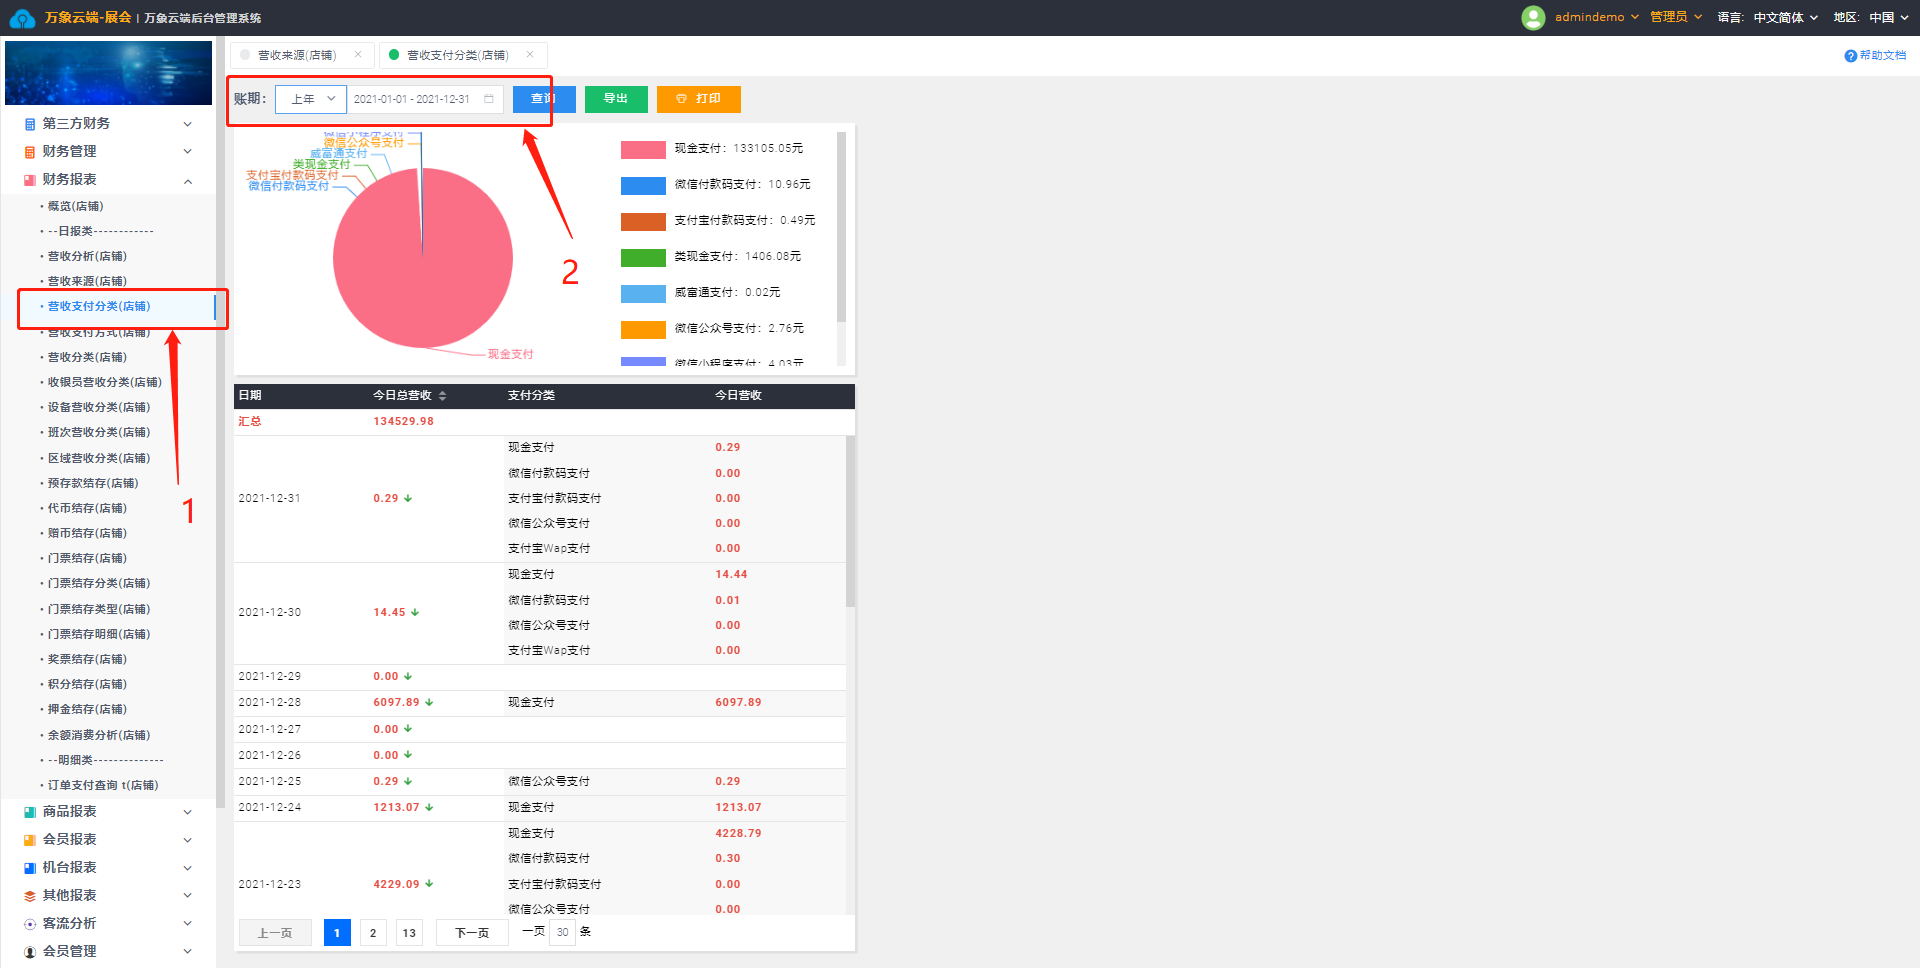The image size is (1920, 968).
Task: Click the 第三方财务 menu icon
Action: [x=30, y=124]
